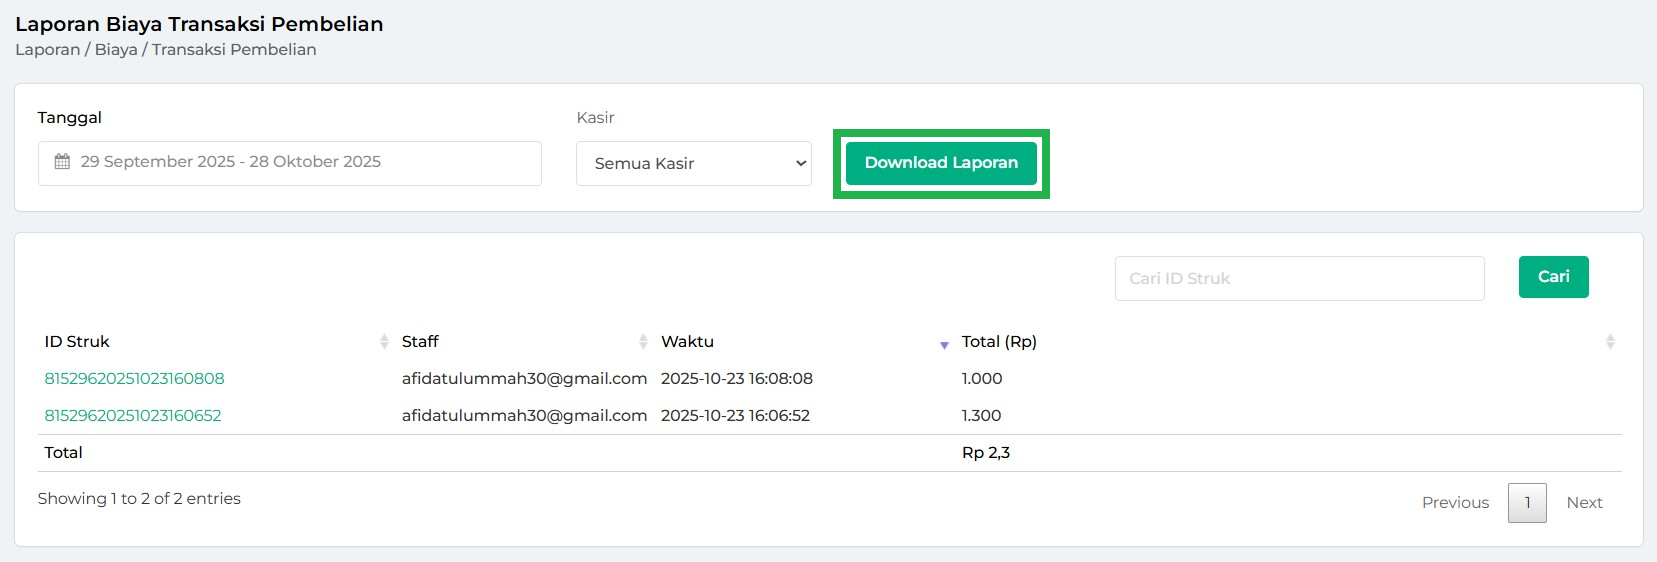Click sort arrows icon for Staff column
The height and width of the screenshot is (562, 1657).
(643, 342)
